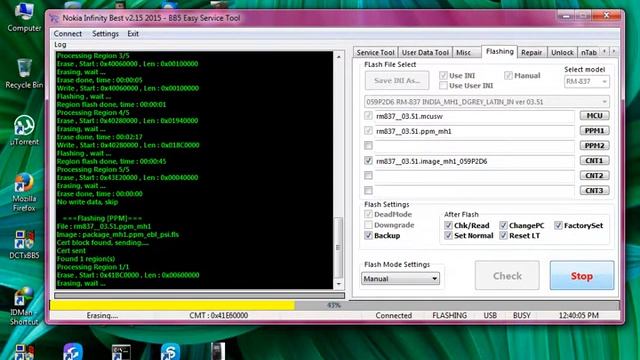This screenshot has height=360, width=640.
Task: Click the MCU file select button
Action: coord(594,116)
